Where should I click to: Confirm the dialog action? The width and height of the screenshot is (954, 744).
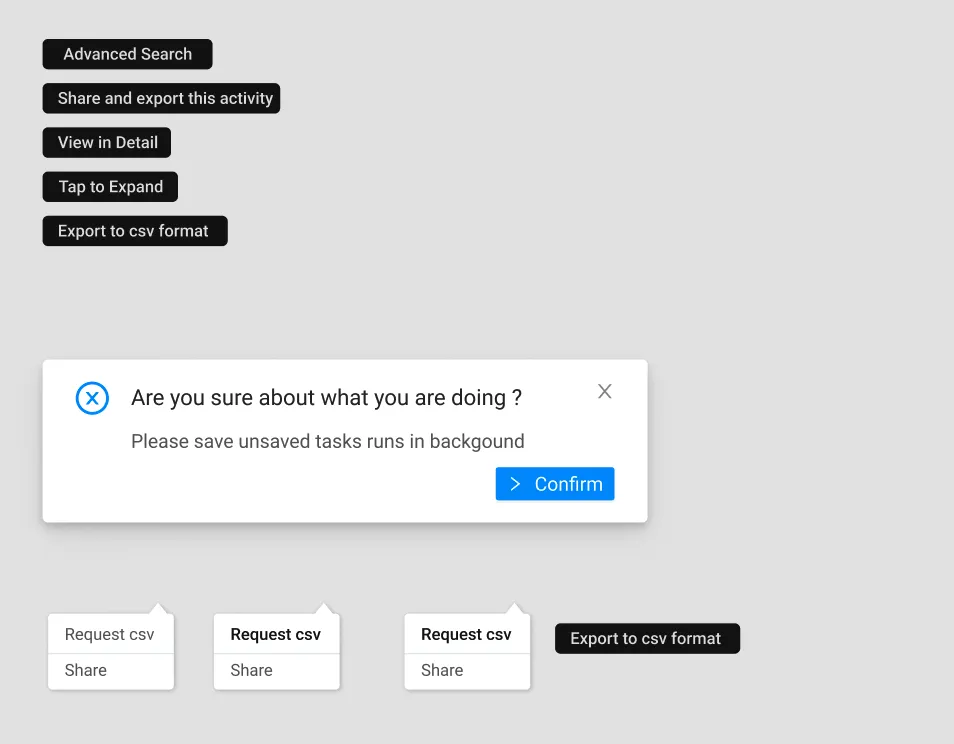tap(555, 484)
